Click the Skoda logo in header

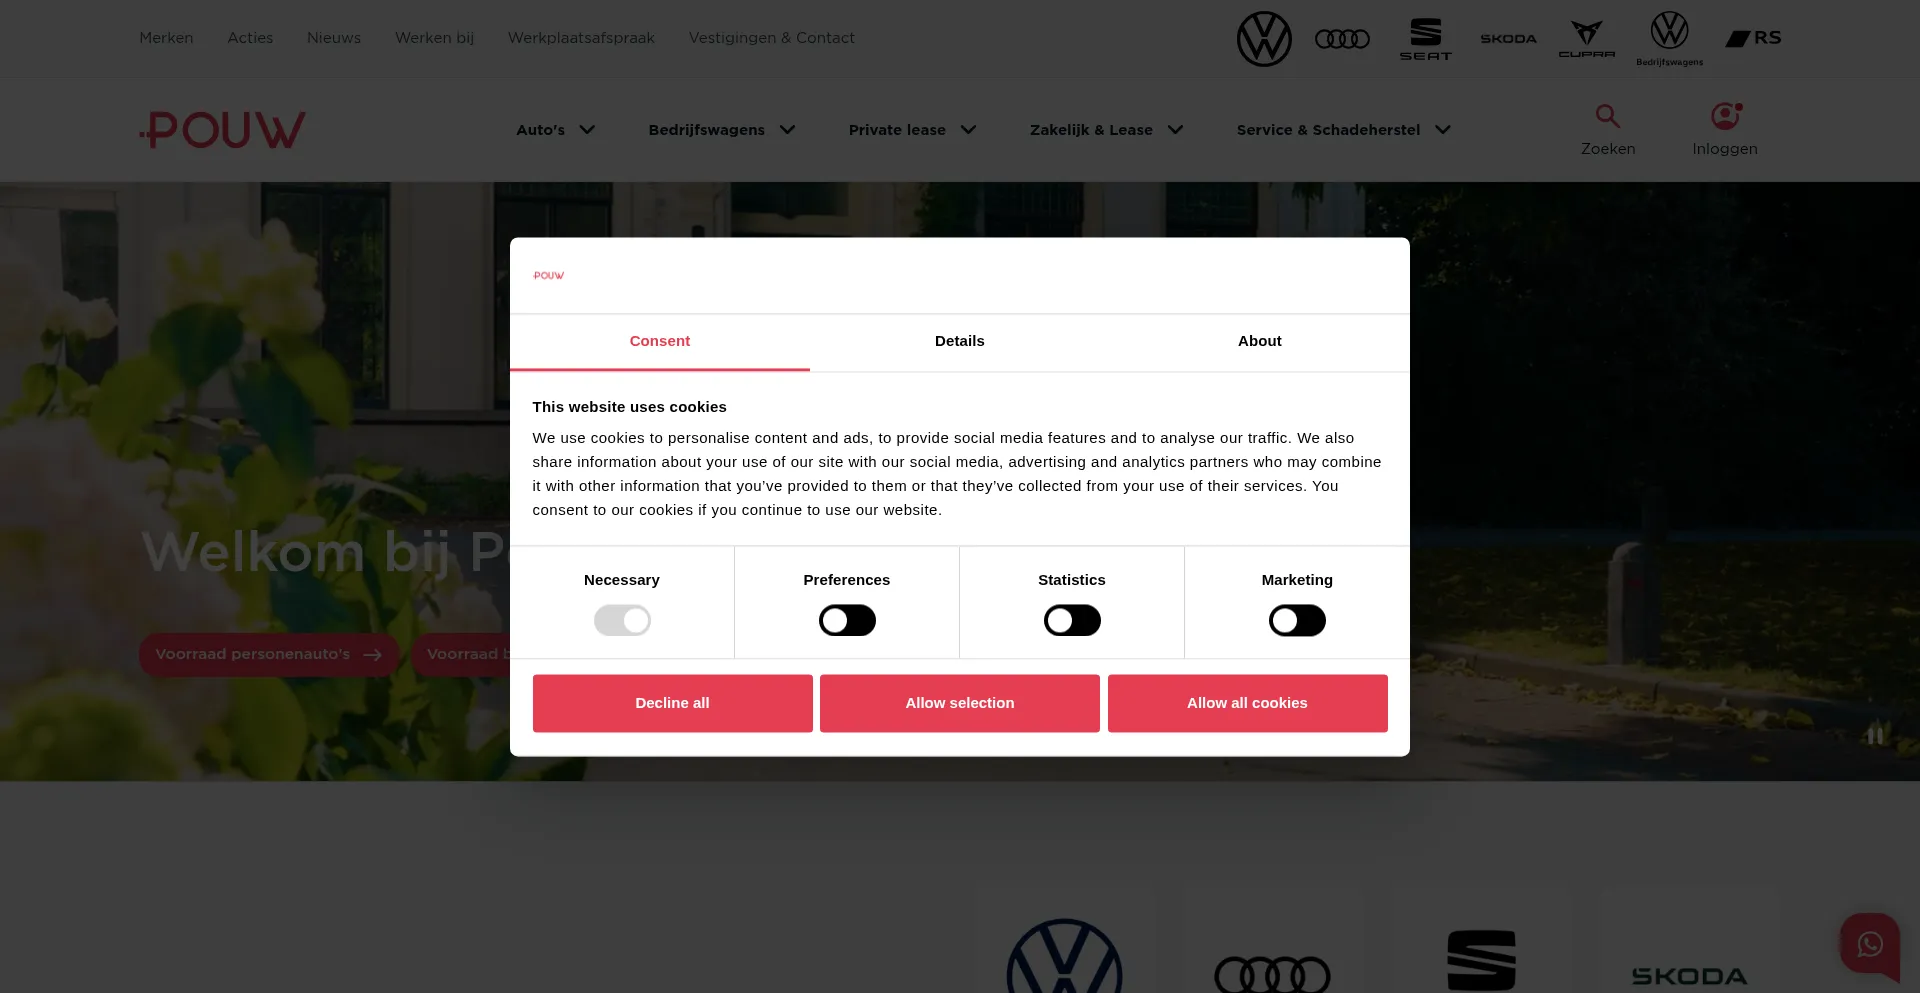tap(1508, 39)
